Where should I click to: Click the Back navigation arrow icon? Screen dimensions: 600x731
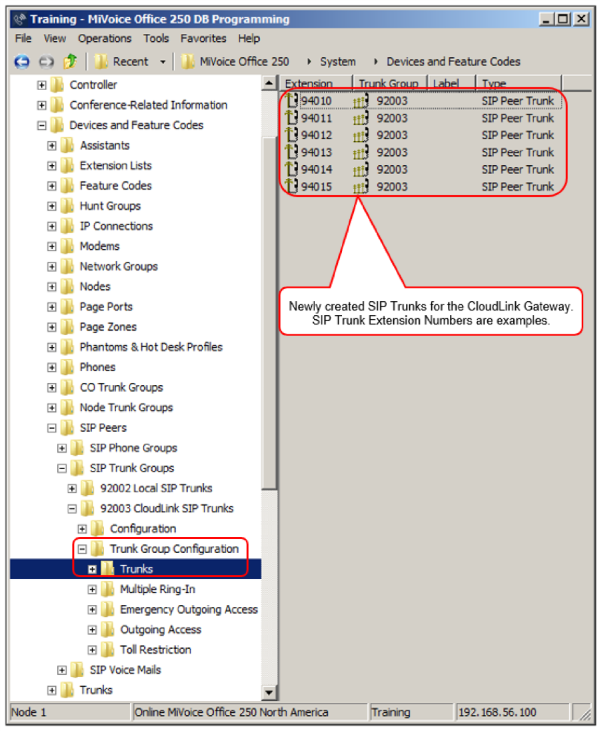pos(21,61)
